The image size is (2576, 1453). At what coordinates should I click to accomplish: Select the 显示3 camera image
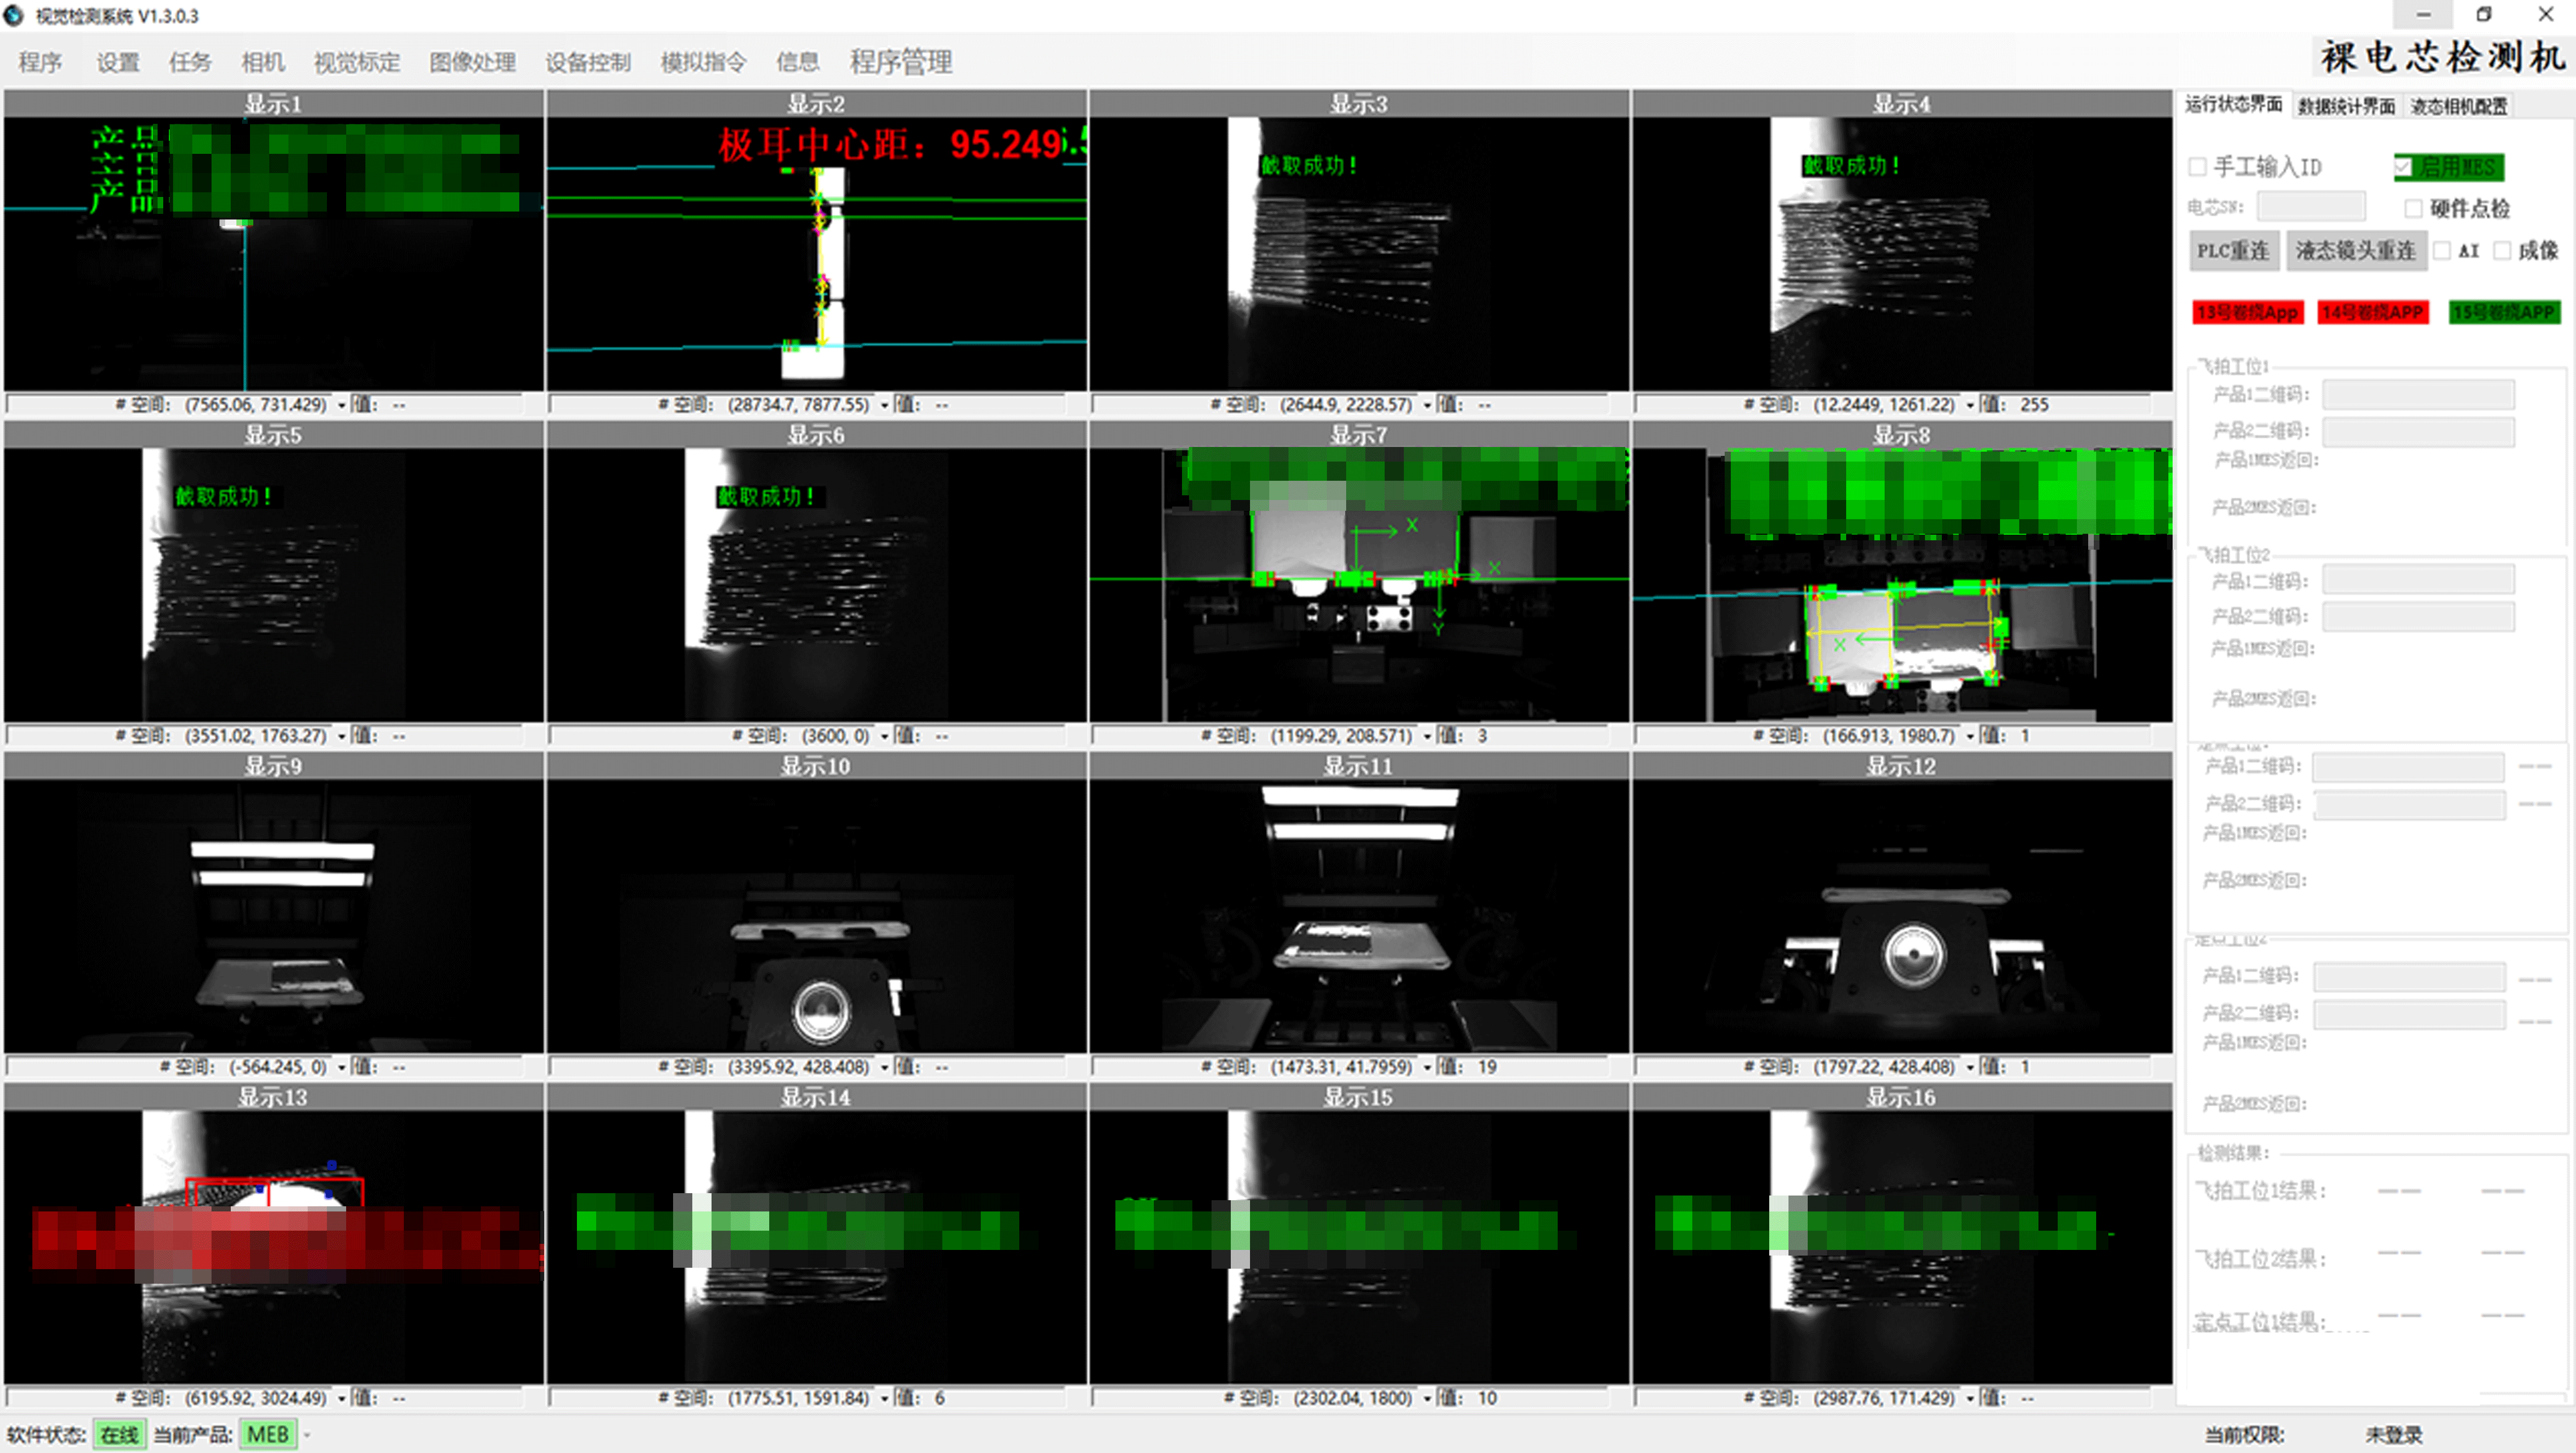tap(1359, 254)
